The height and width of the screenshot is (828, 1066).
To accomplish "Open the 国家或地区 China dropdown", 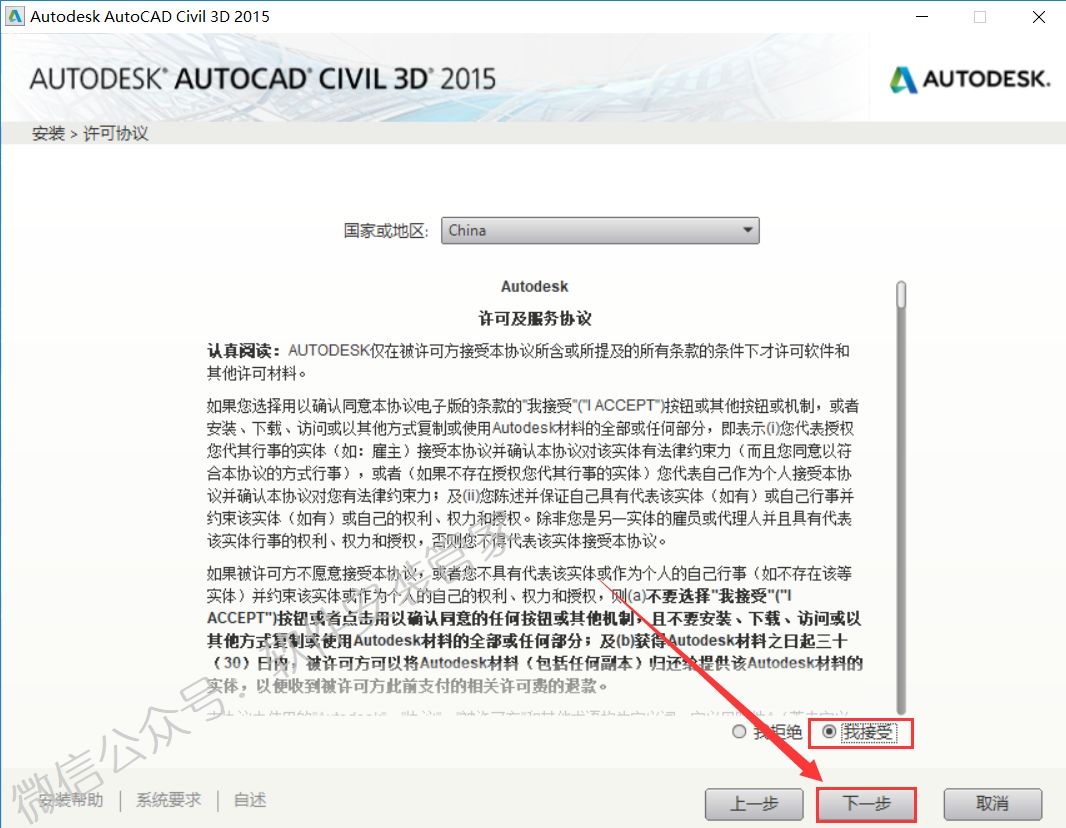I will (x=600, y=231).
